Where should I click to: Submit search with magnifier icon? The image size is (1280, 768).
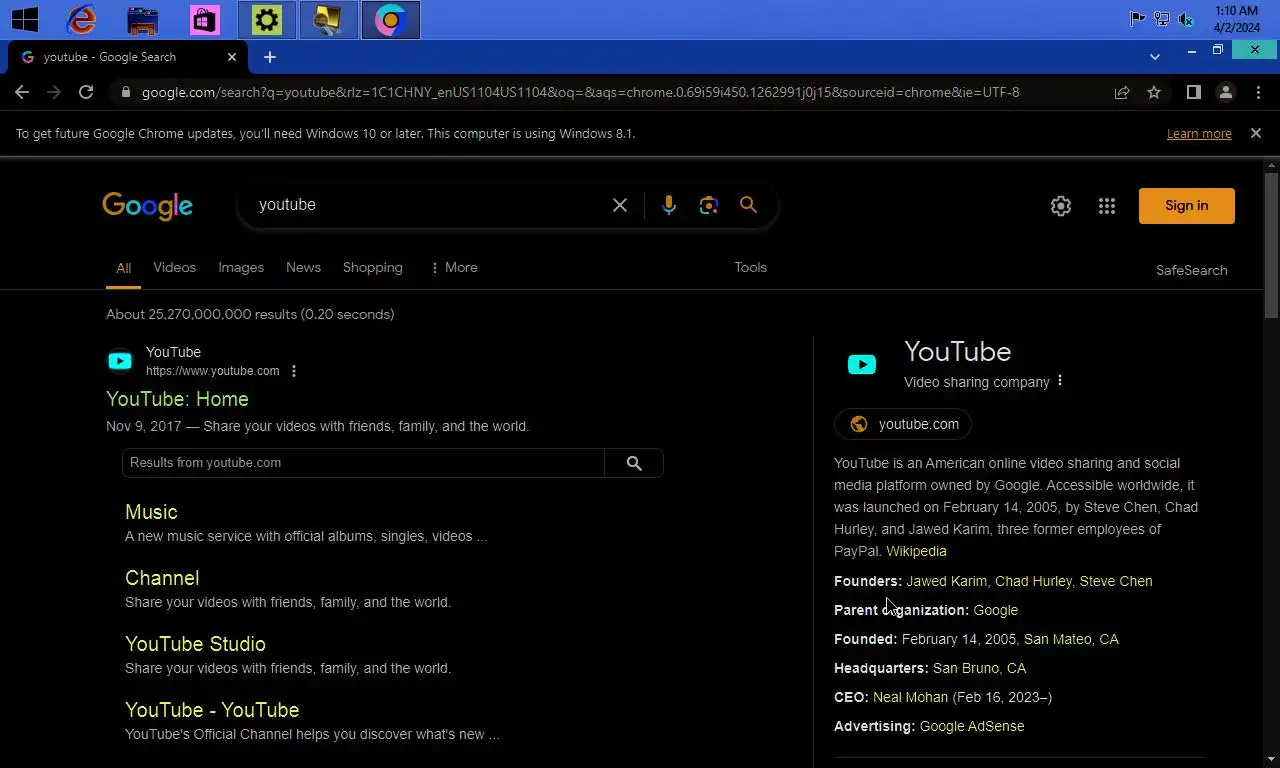748,205
